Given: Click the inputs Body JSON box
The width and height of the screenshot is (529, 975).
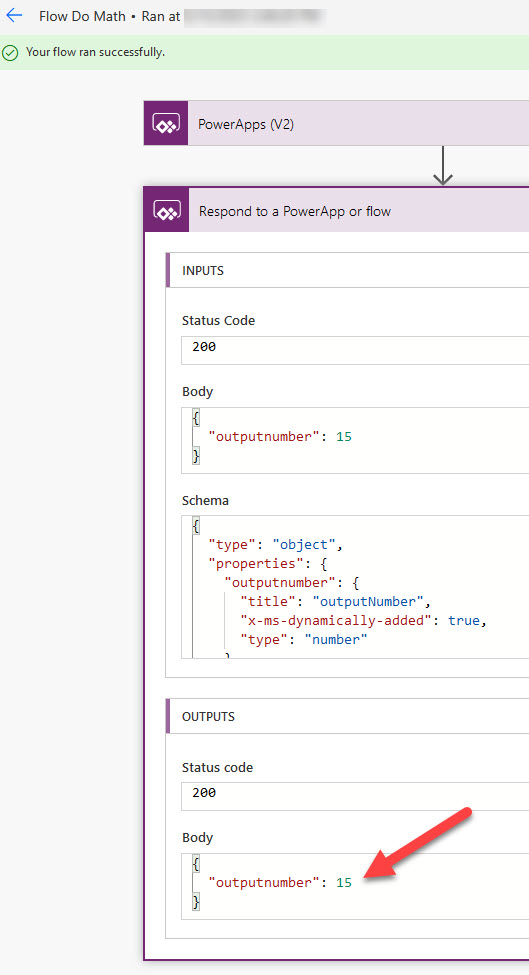Looking at the screenshot, I should [355, 440].
